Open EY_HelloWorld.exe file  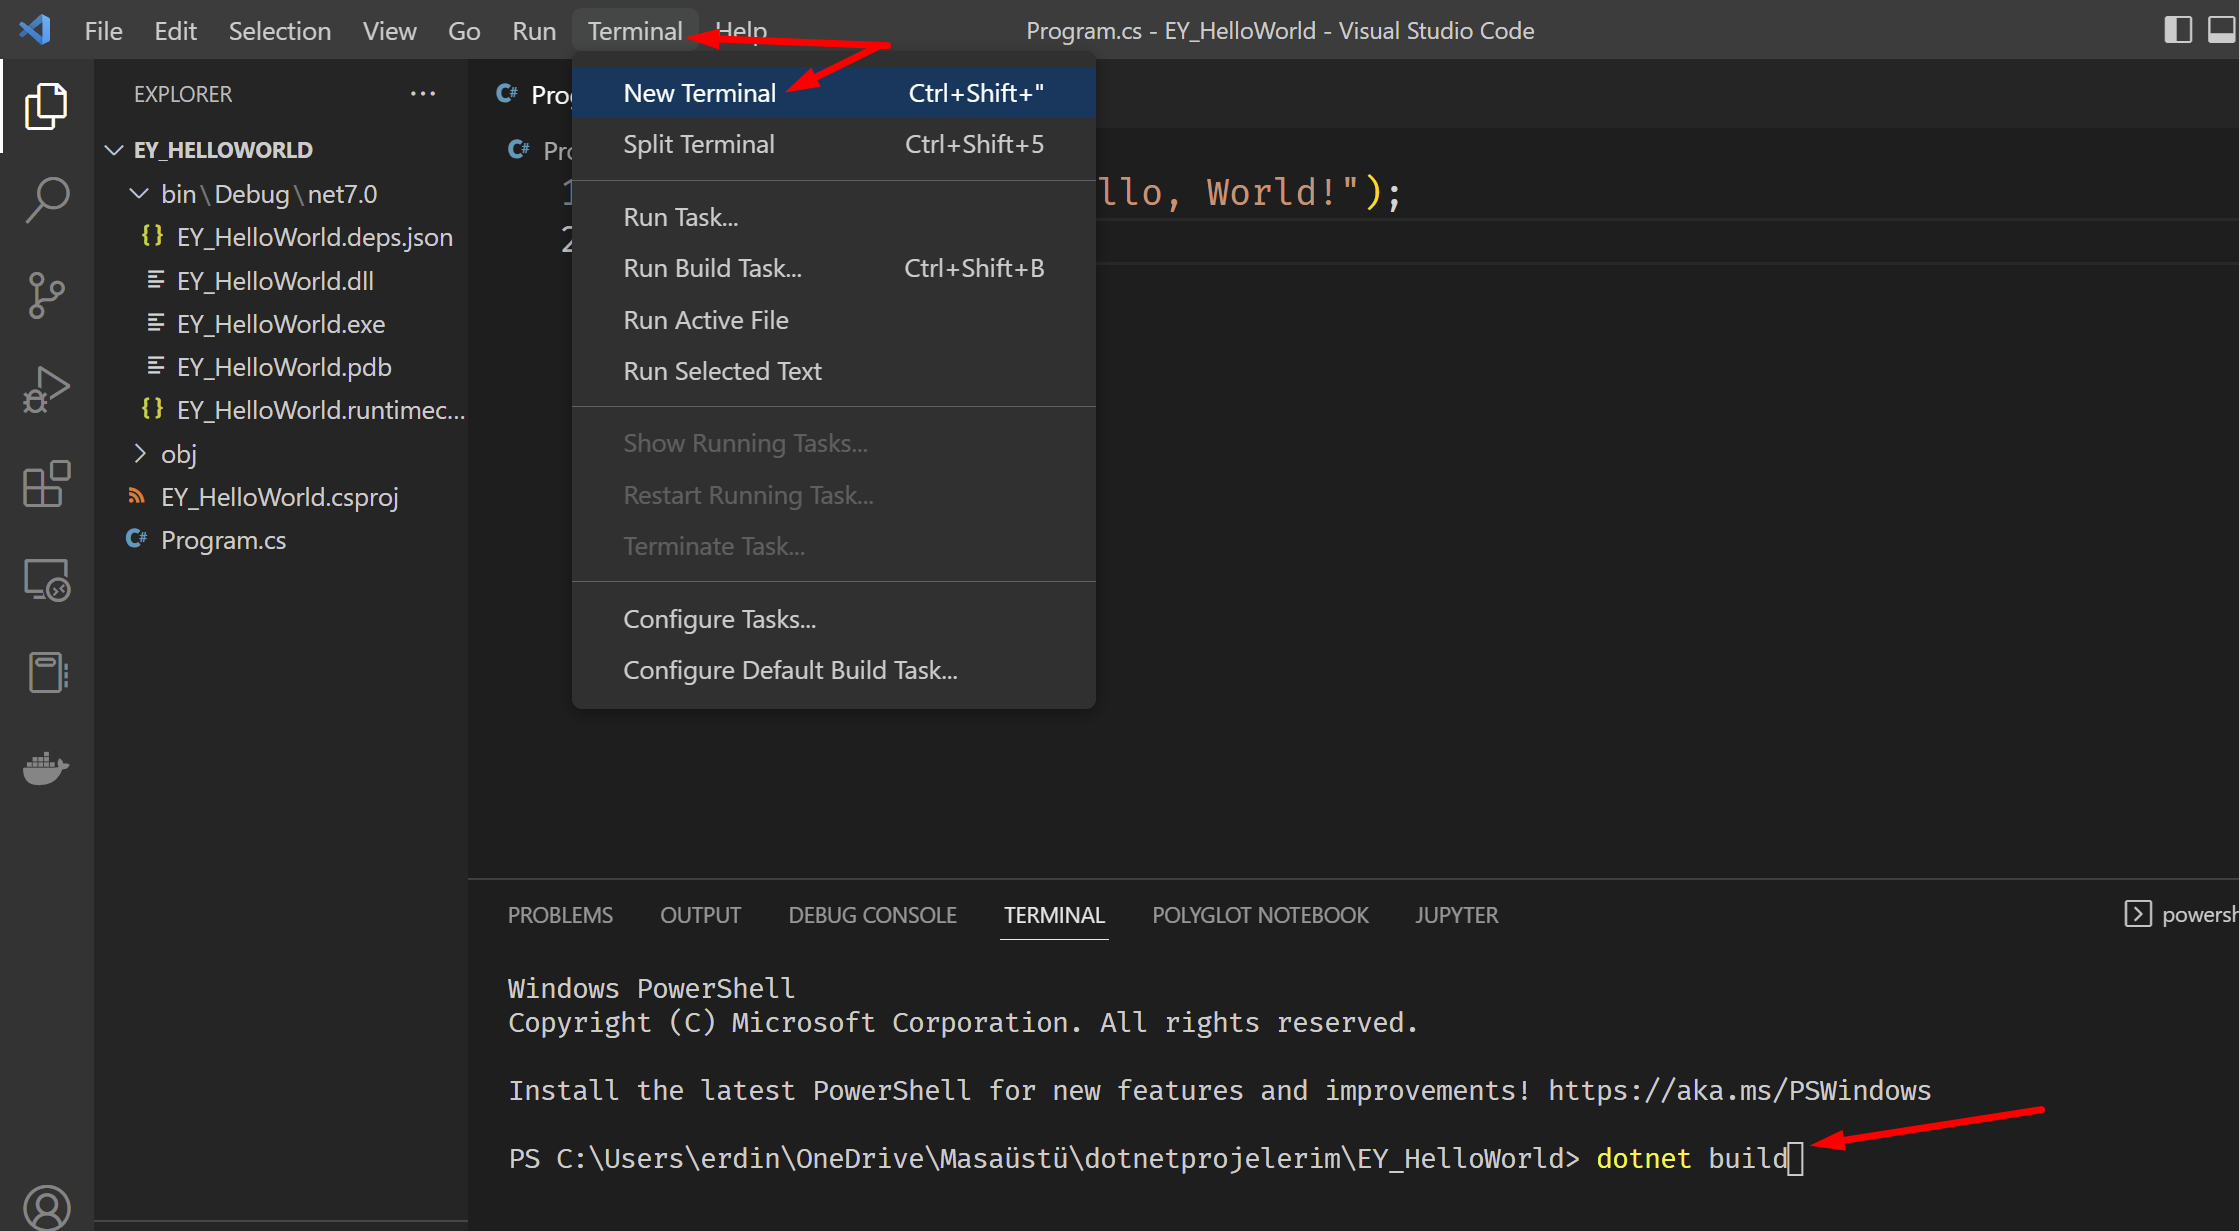pos(265,324)
